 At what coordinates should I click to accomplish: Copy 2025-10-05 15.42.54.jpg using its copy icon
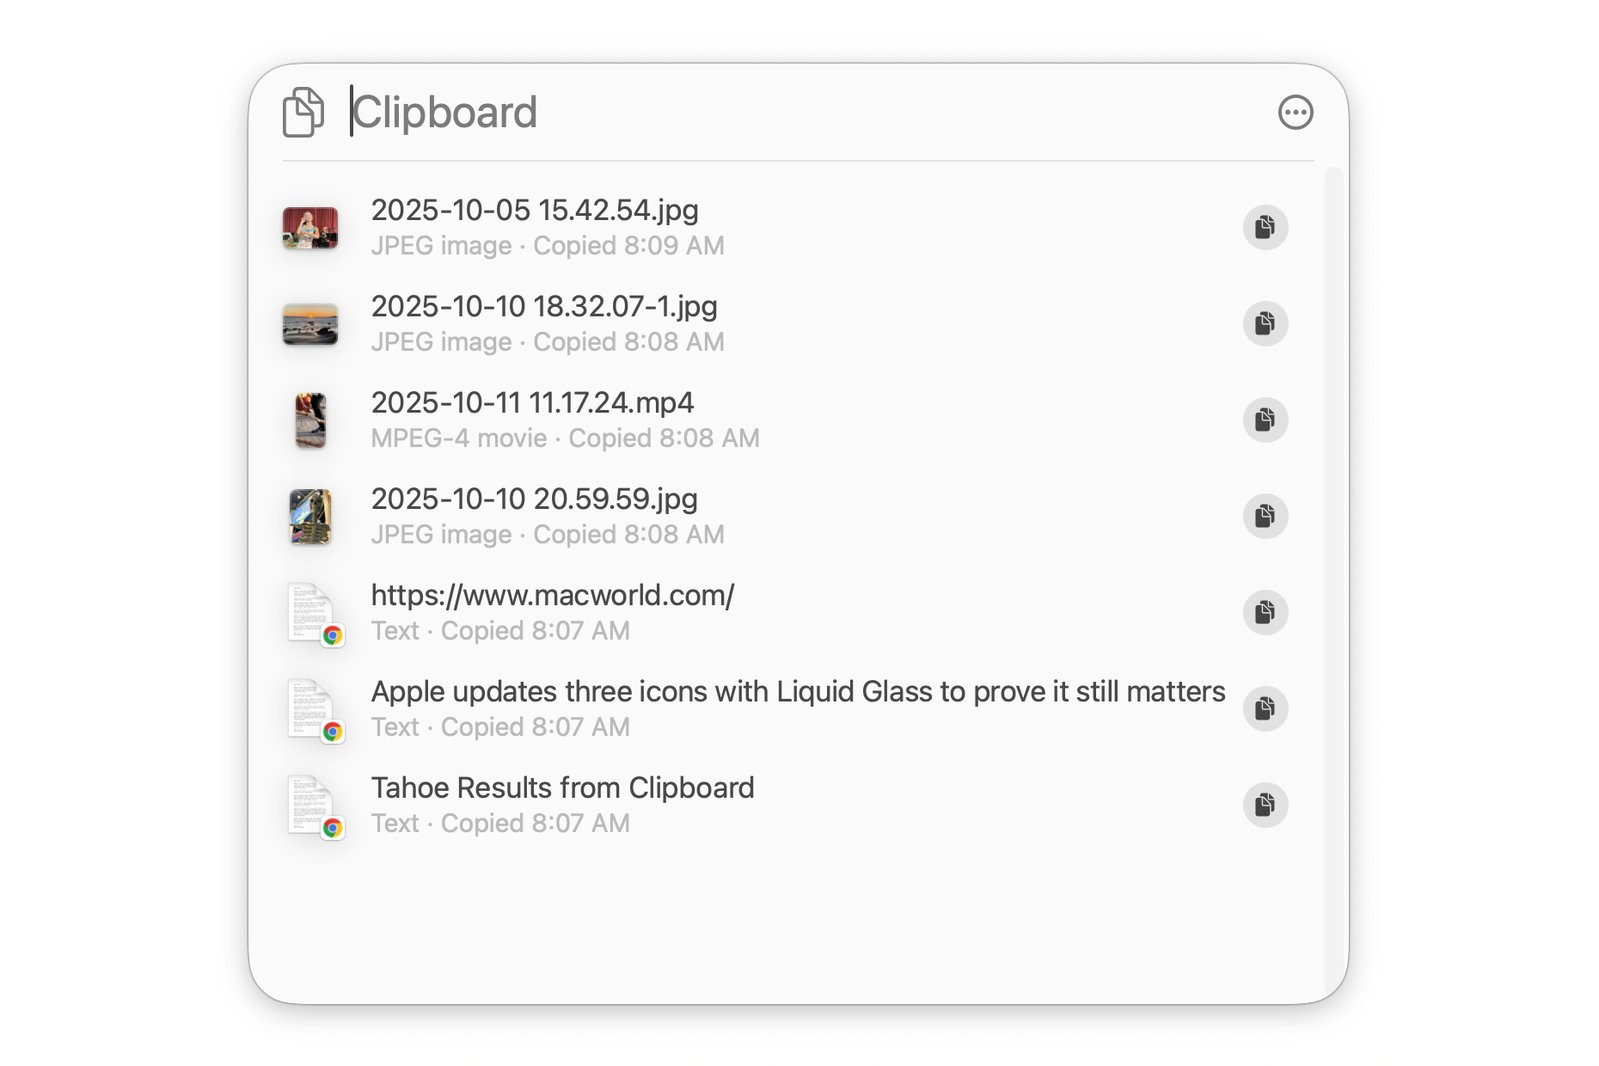tap(1265, 227)
